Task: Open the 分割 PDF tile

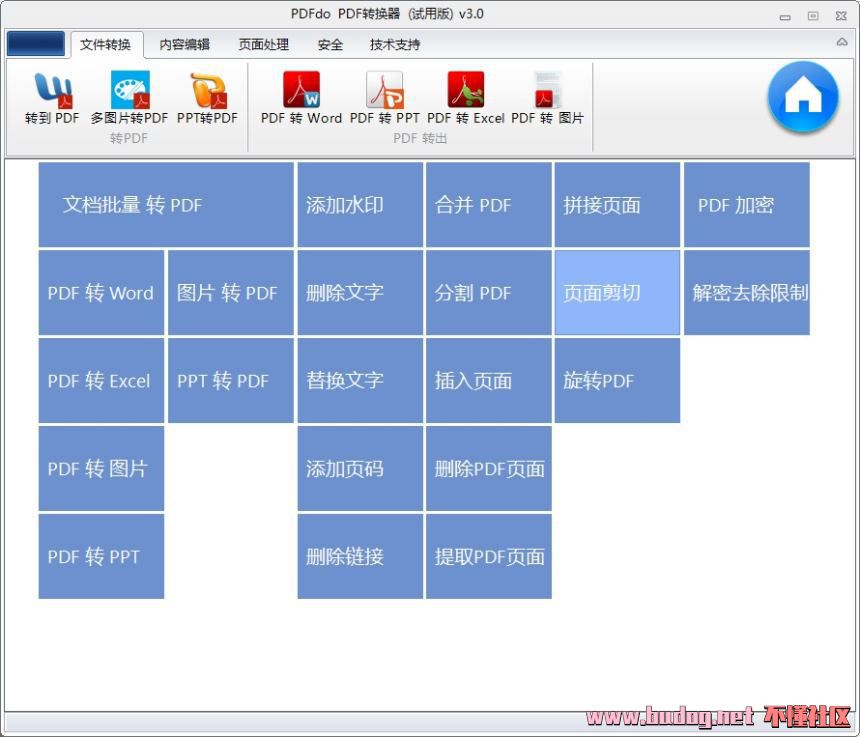Action: click(x=489, y=292)
